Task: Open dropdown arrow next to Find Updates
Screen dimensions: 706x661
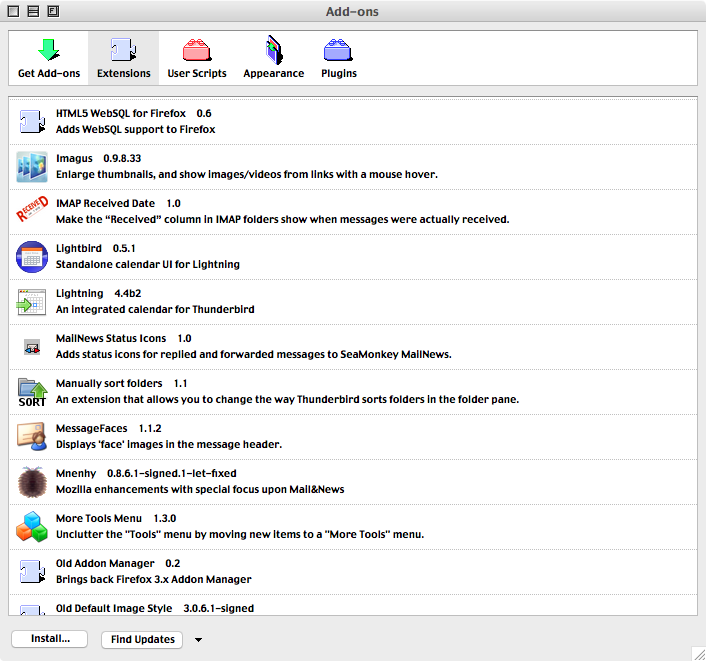Action: coord(198,640)
